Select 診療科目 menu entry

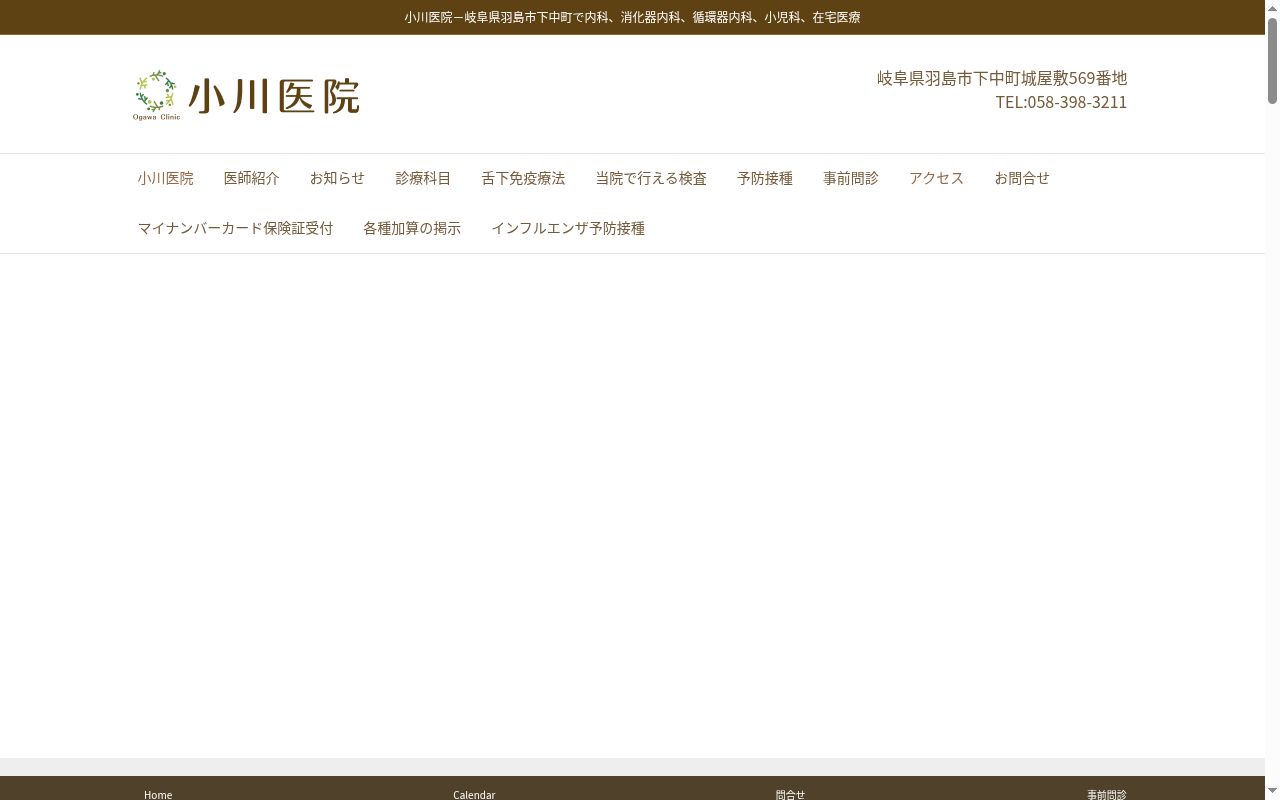[x=423, y=178]
